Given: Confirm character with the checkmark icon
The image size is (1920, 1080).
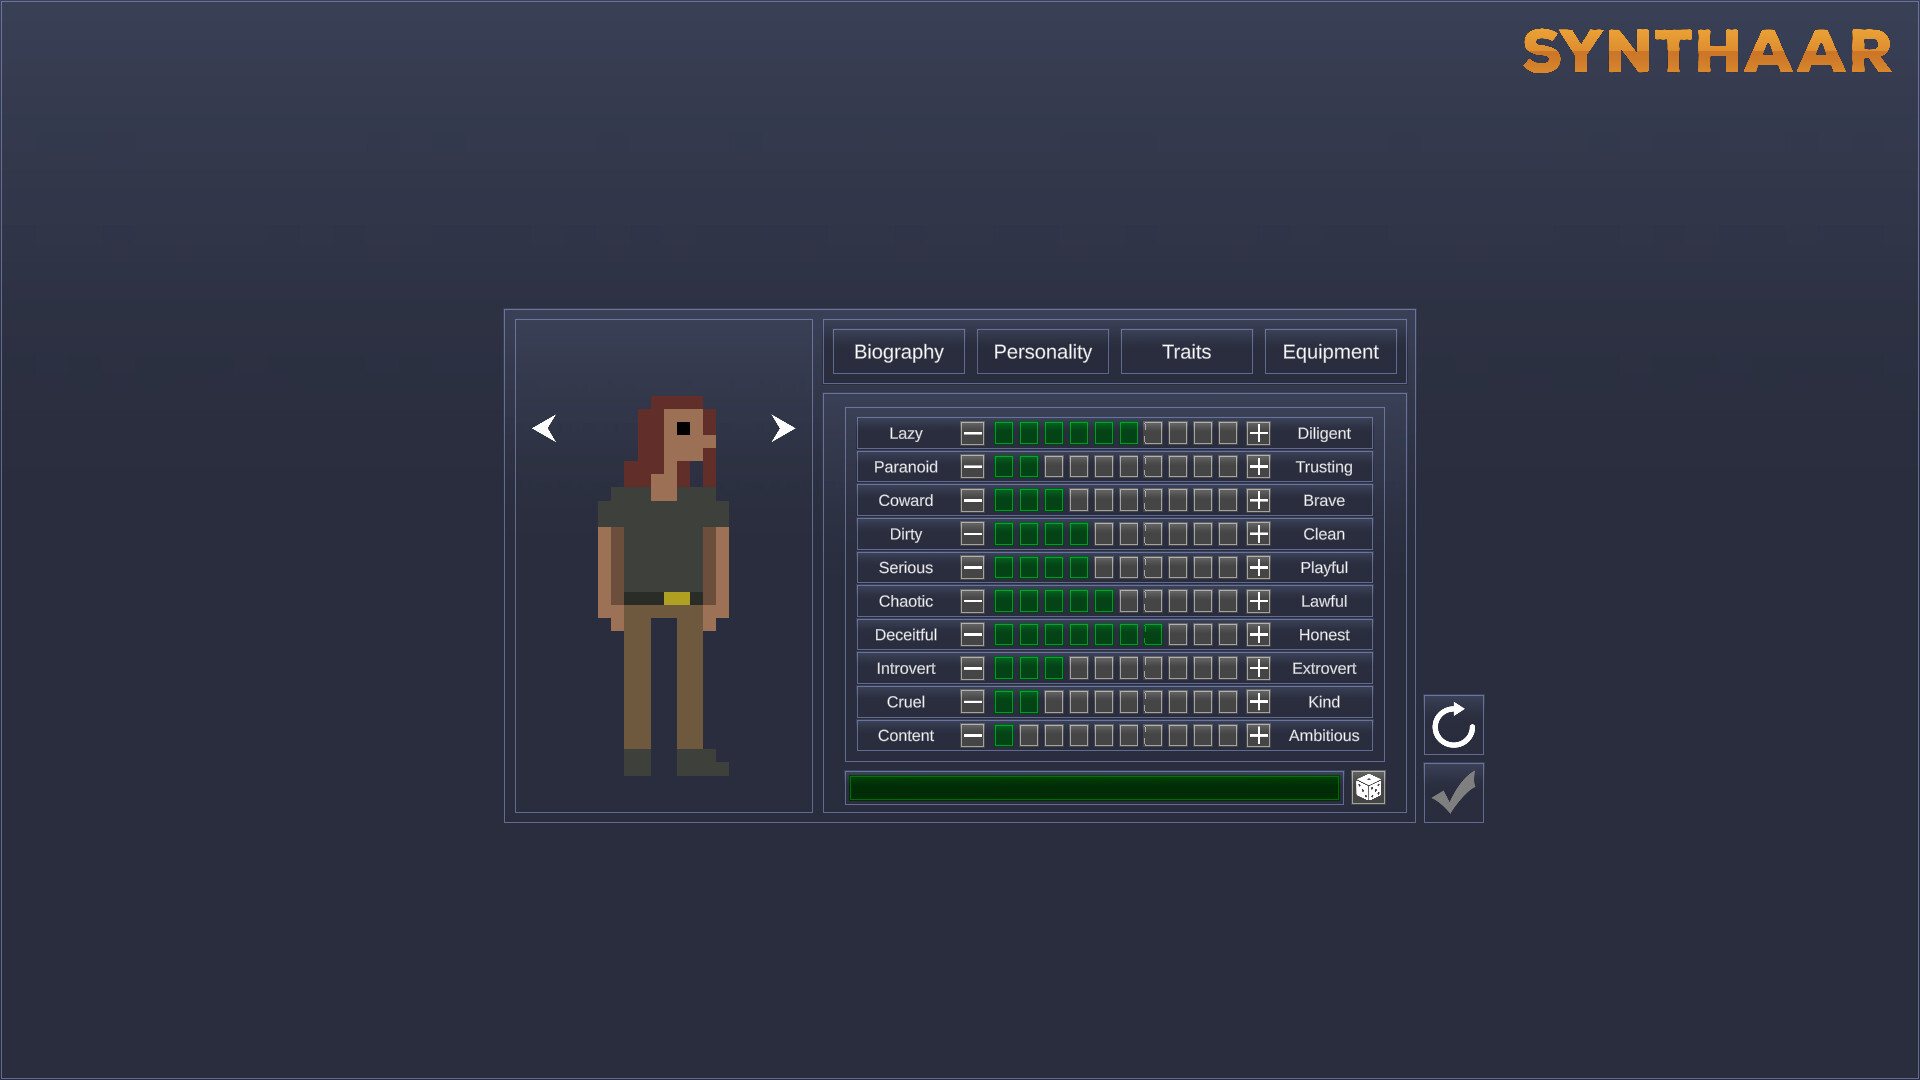Looking at the screenshot, I should coord(1453,792).
